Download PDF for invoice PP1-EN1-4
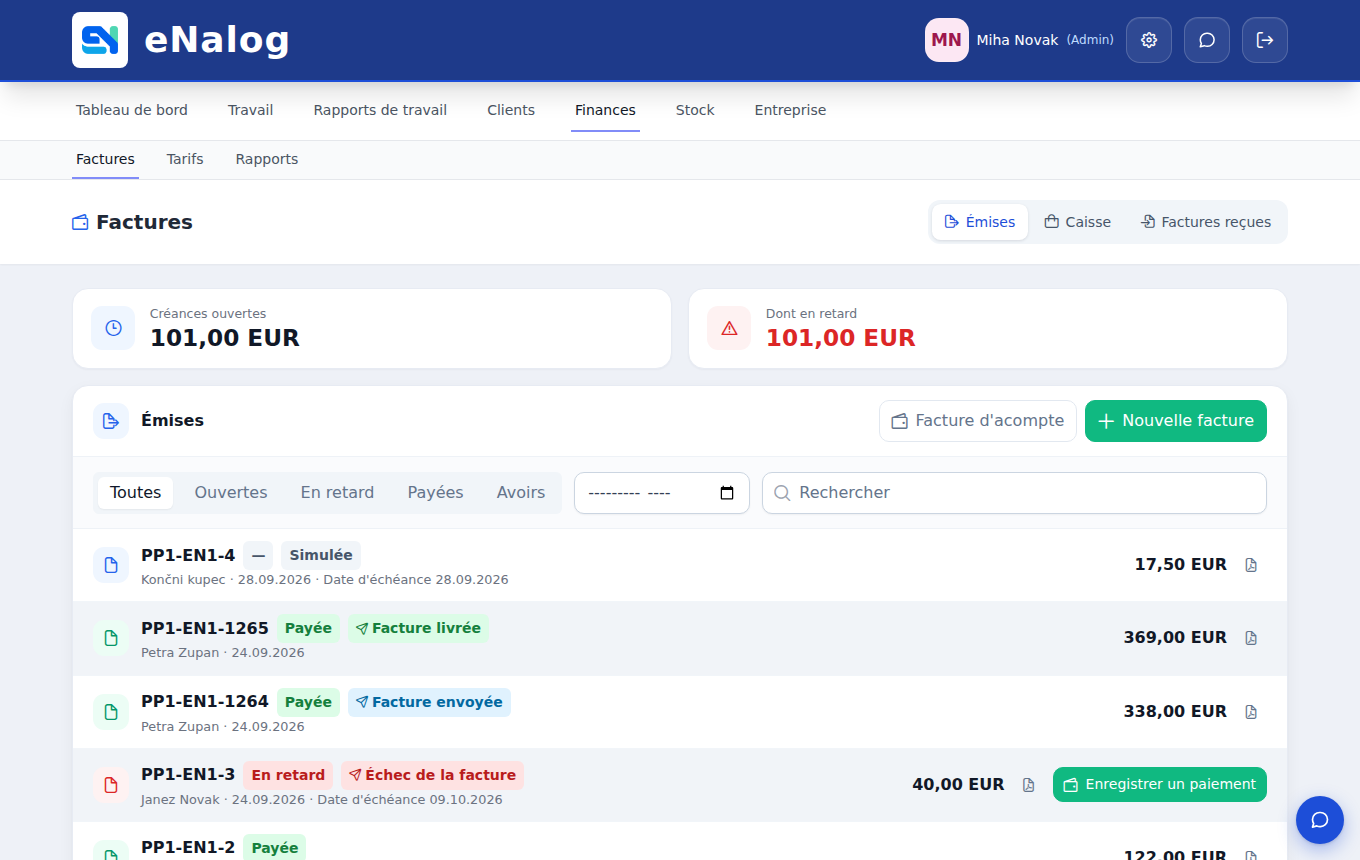The height and width of the screenshot is (860, 1360). click(x=1251, y=565)
